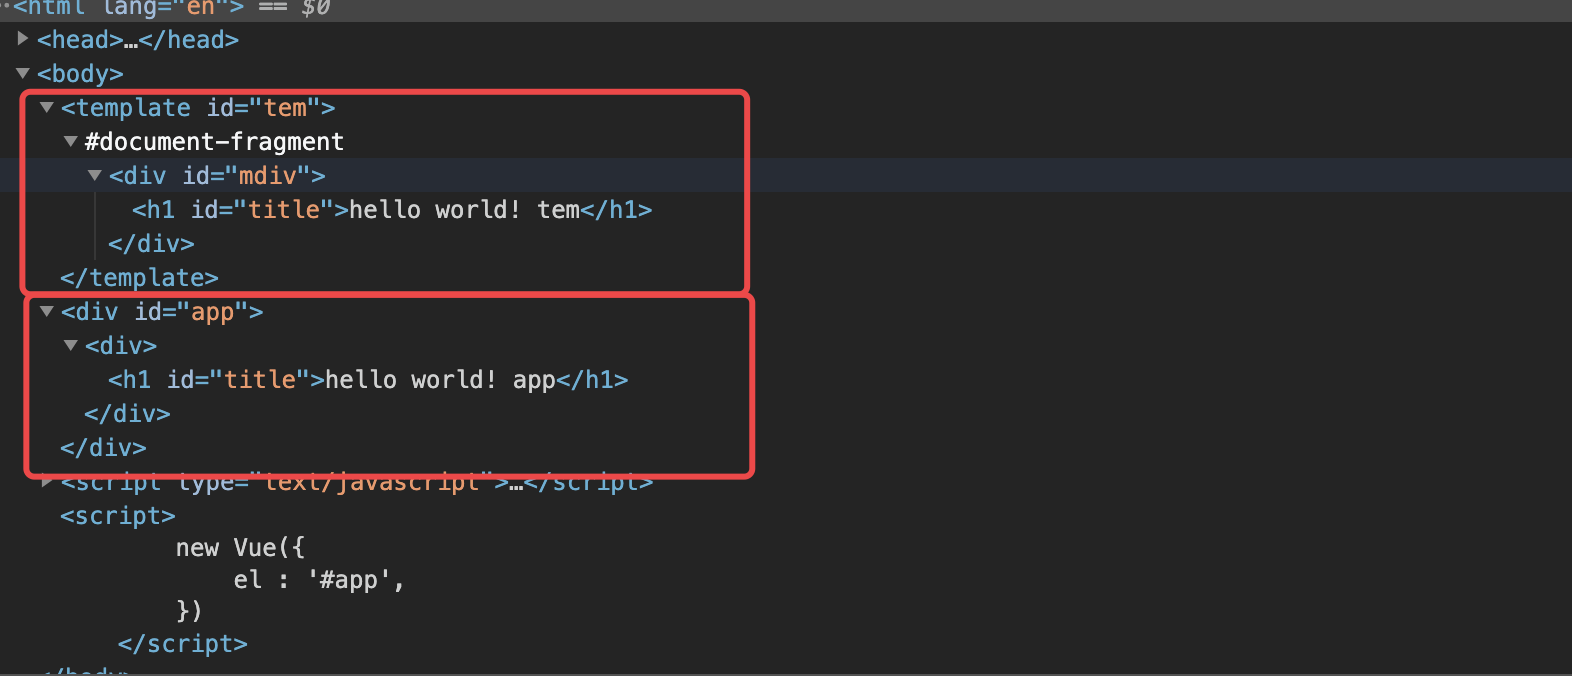1572x676 pixels.
Task: Select the div id="mdiv" line
Action: coord(217,176)
